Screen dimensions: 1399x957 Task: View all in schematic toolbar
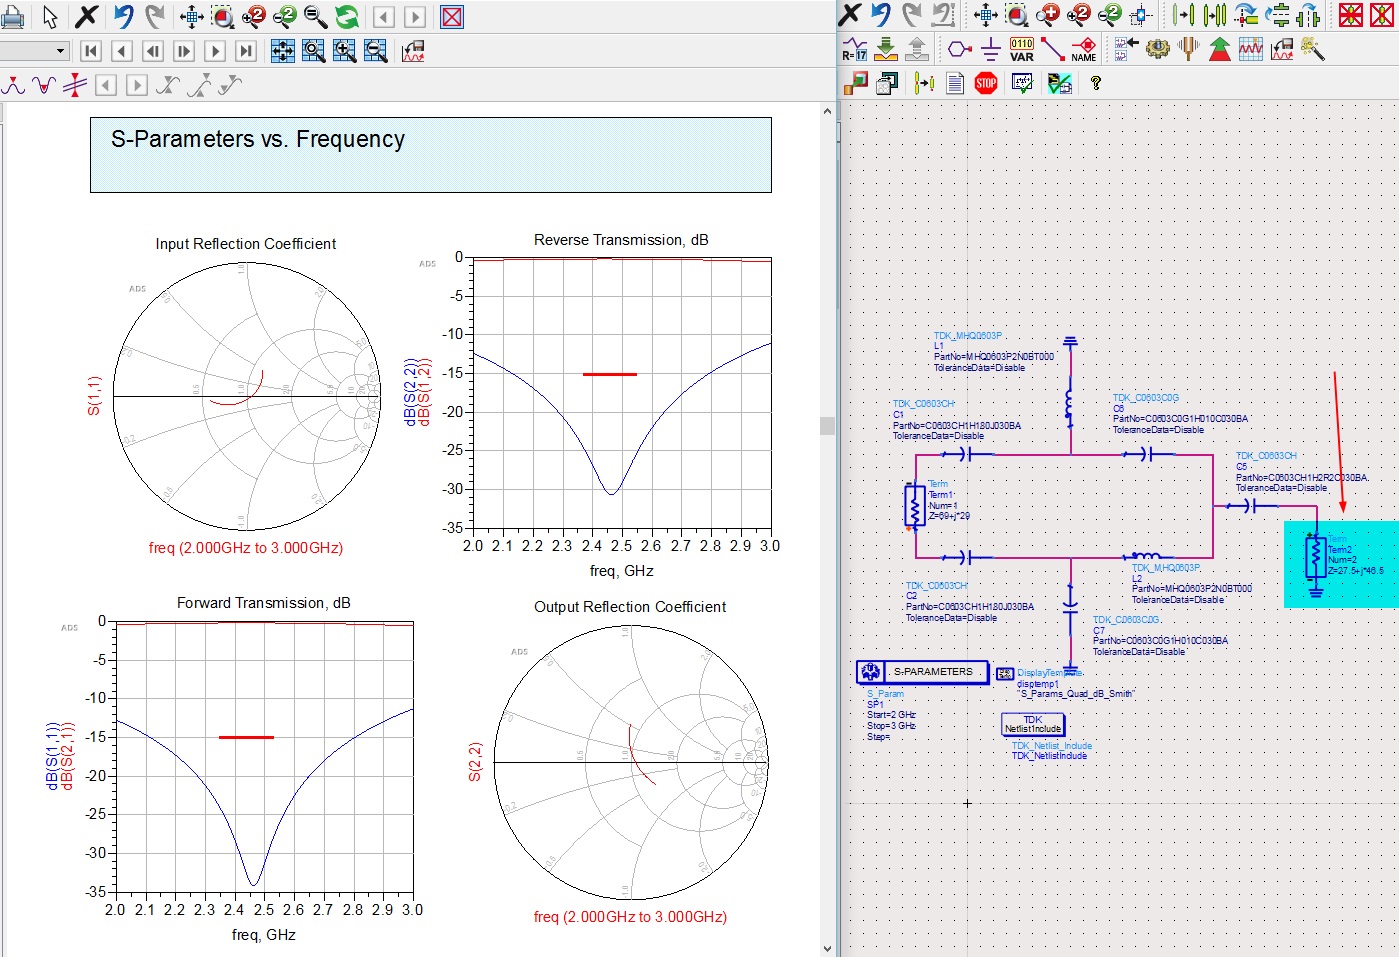point(985,14)
